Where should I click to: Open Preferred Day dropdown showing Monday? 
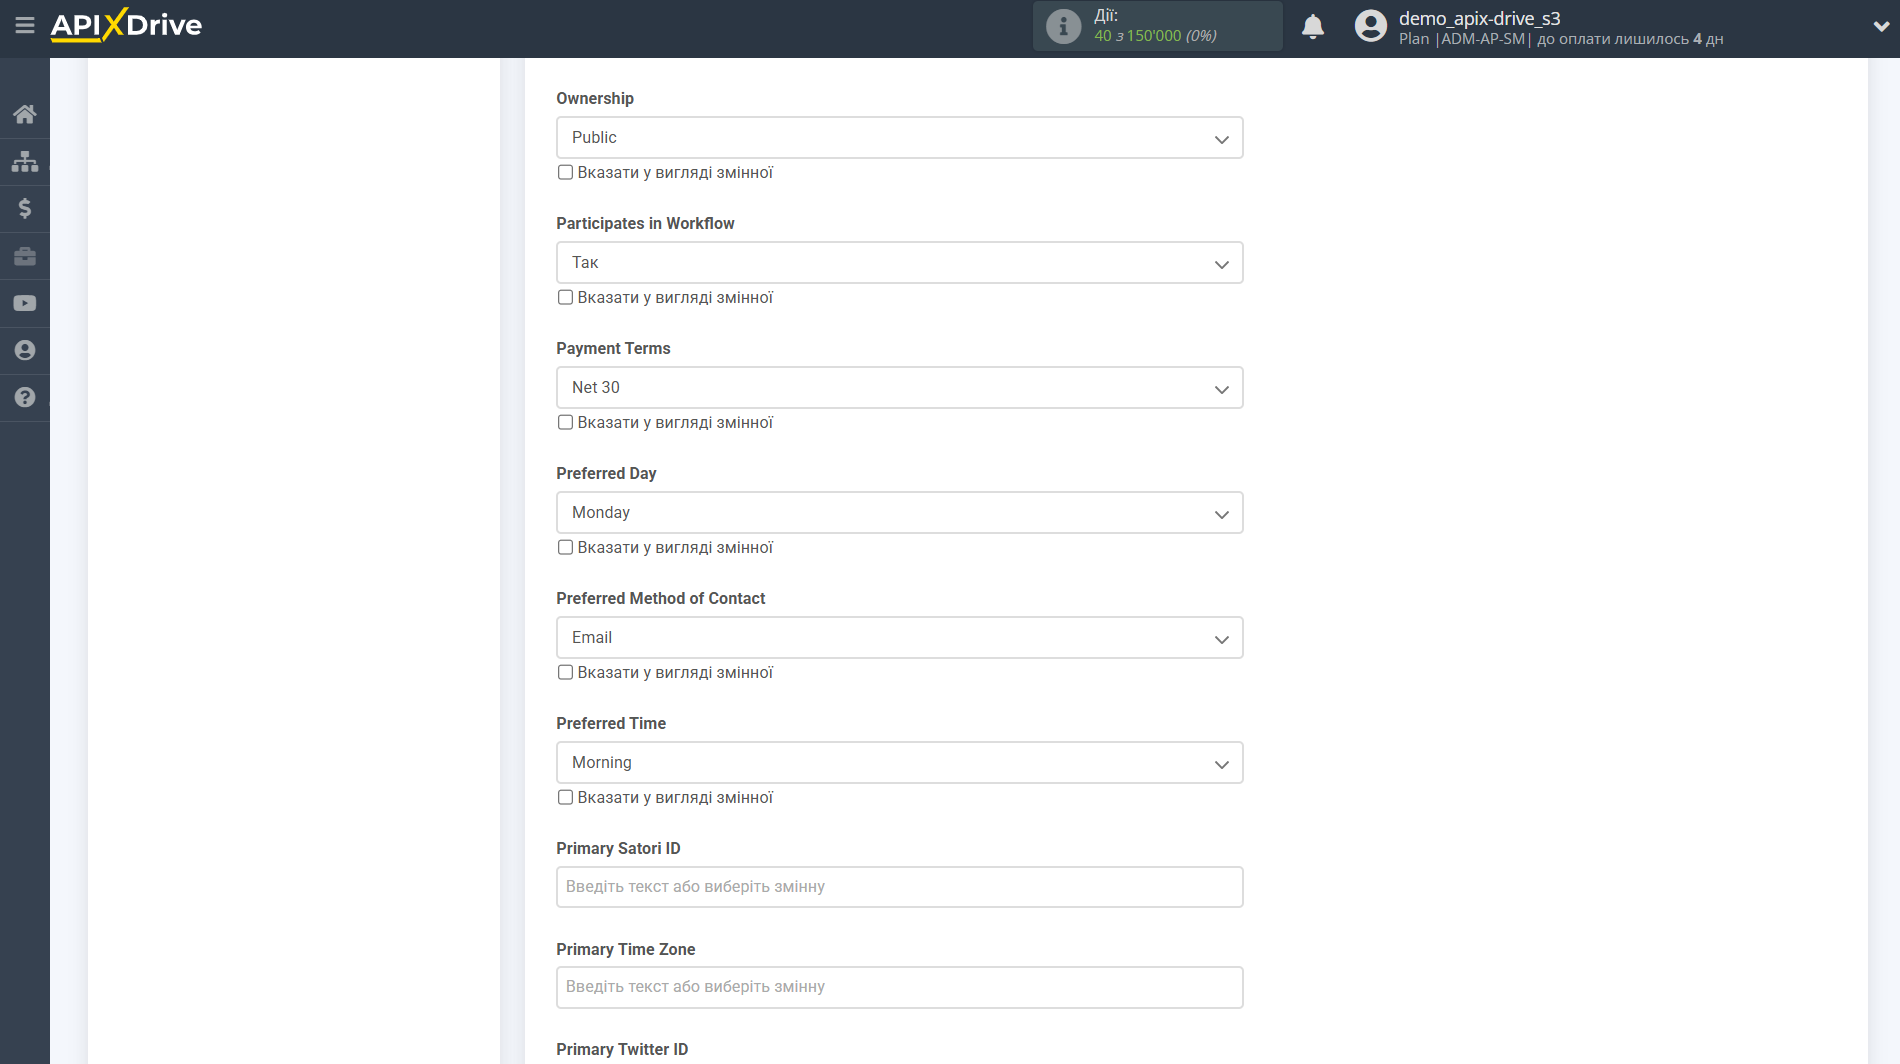pyautogui.click(x=899, y=513)
